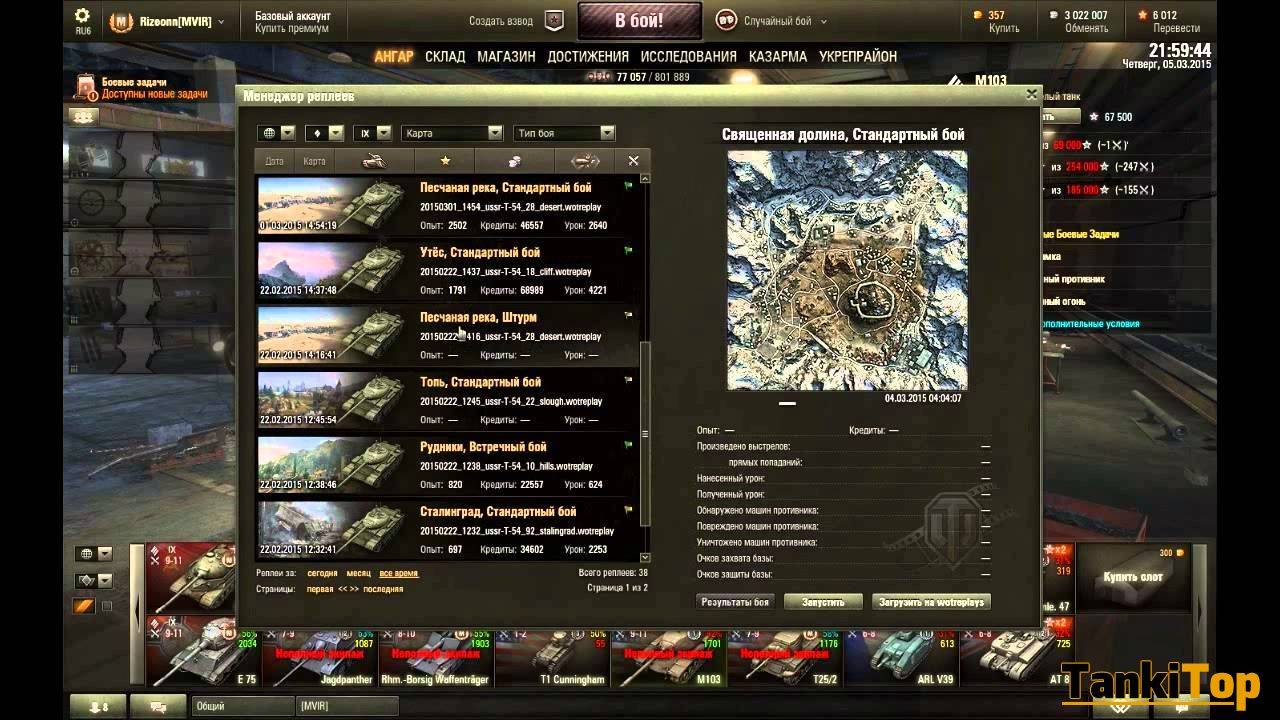The height and width of the screenshot is (720, 1280).
Task: Toggle favorite flag on Рудники replay
Action: 628,445
